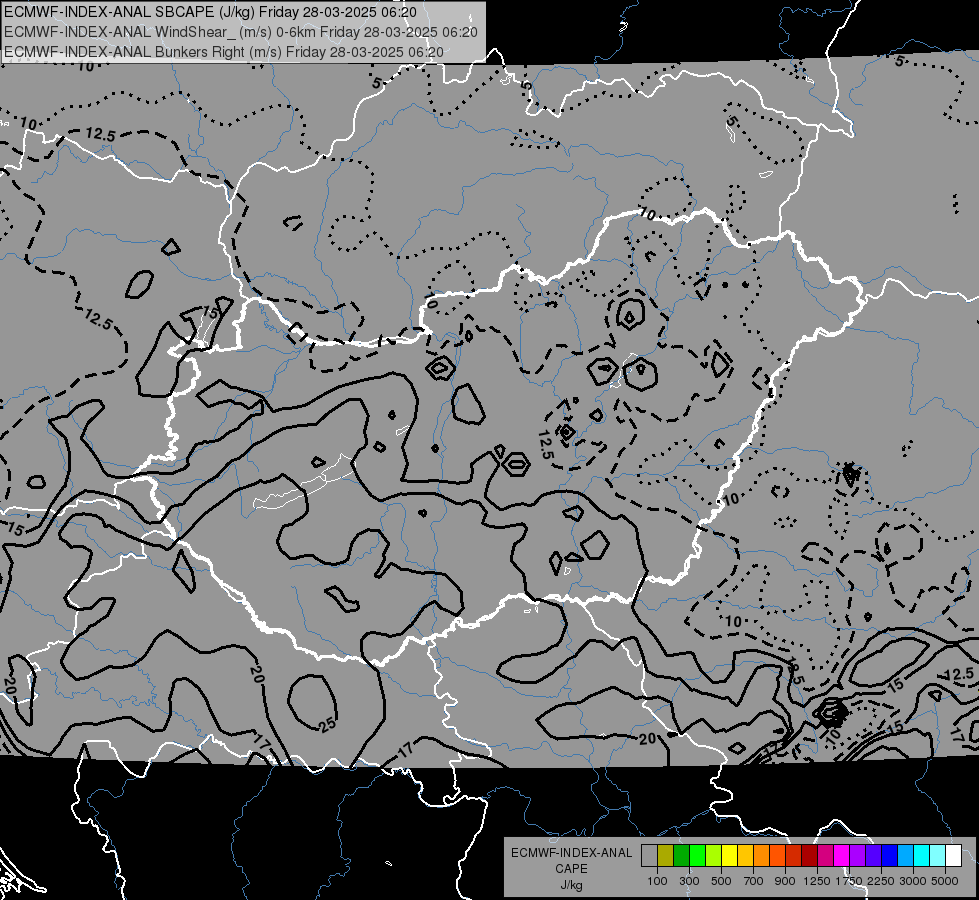Click the white swatch ending the legend
Image resolution: width=979 pixels, height=900 pixels.
(954, 855)
